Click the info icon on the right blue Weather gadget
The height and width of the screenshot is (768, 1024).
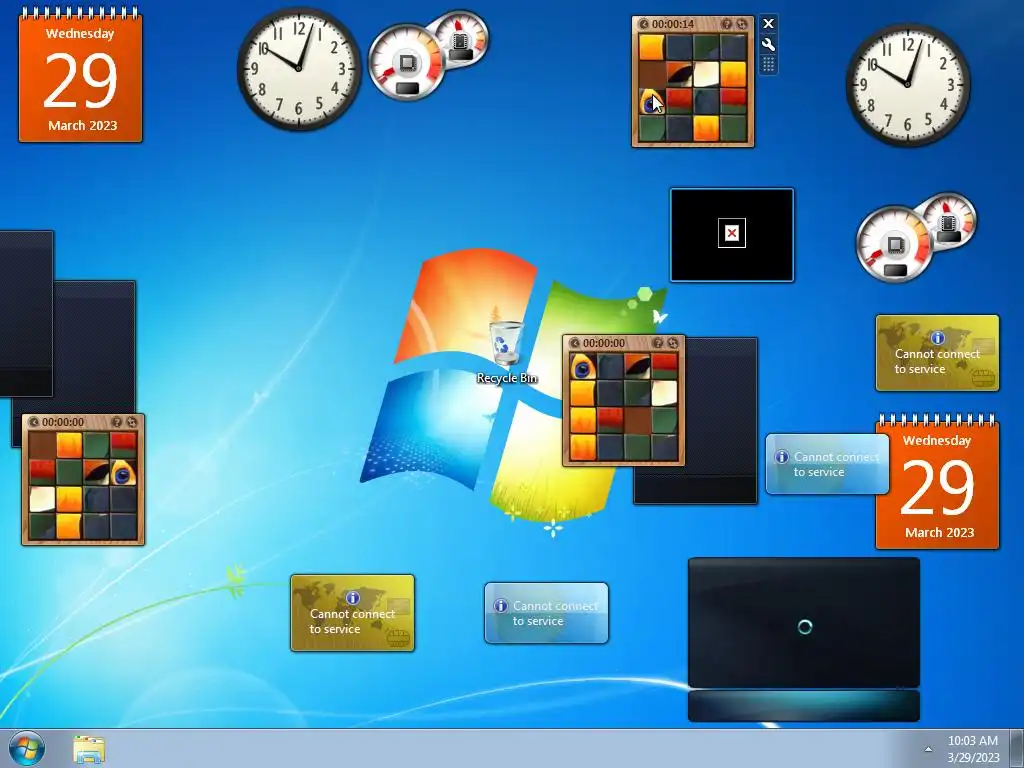click(x=782, y=457)
